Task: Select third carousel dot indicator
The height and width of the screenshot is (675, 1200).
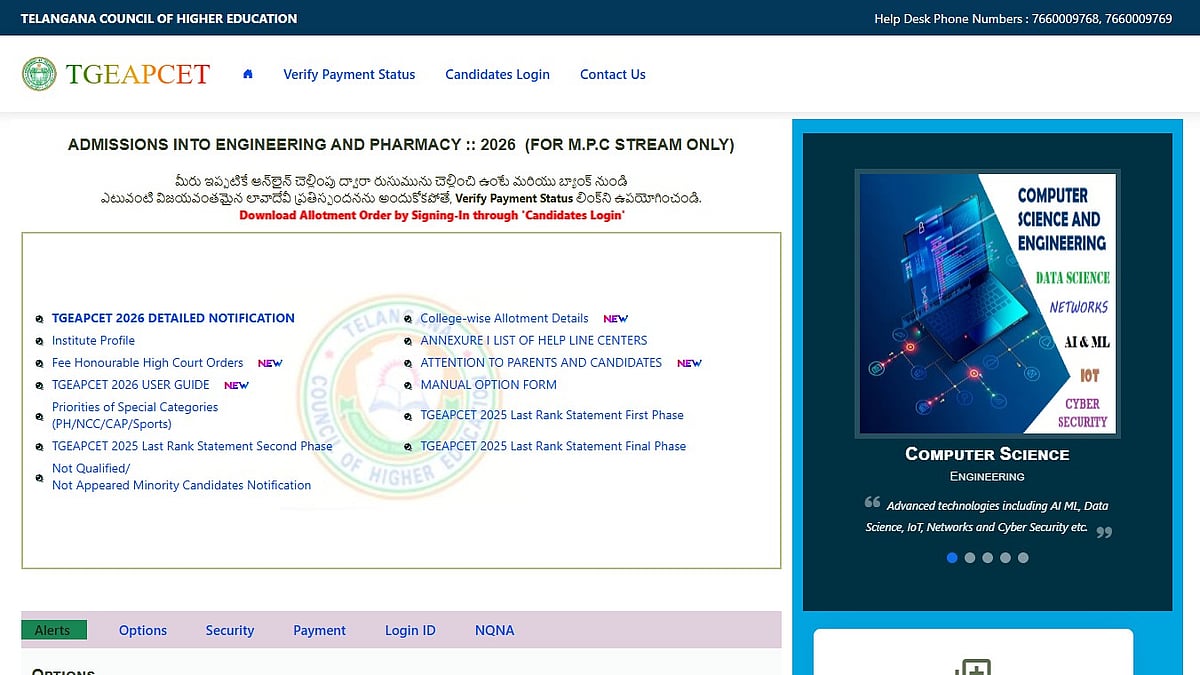Action: (x=988, y=558)
